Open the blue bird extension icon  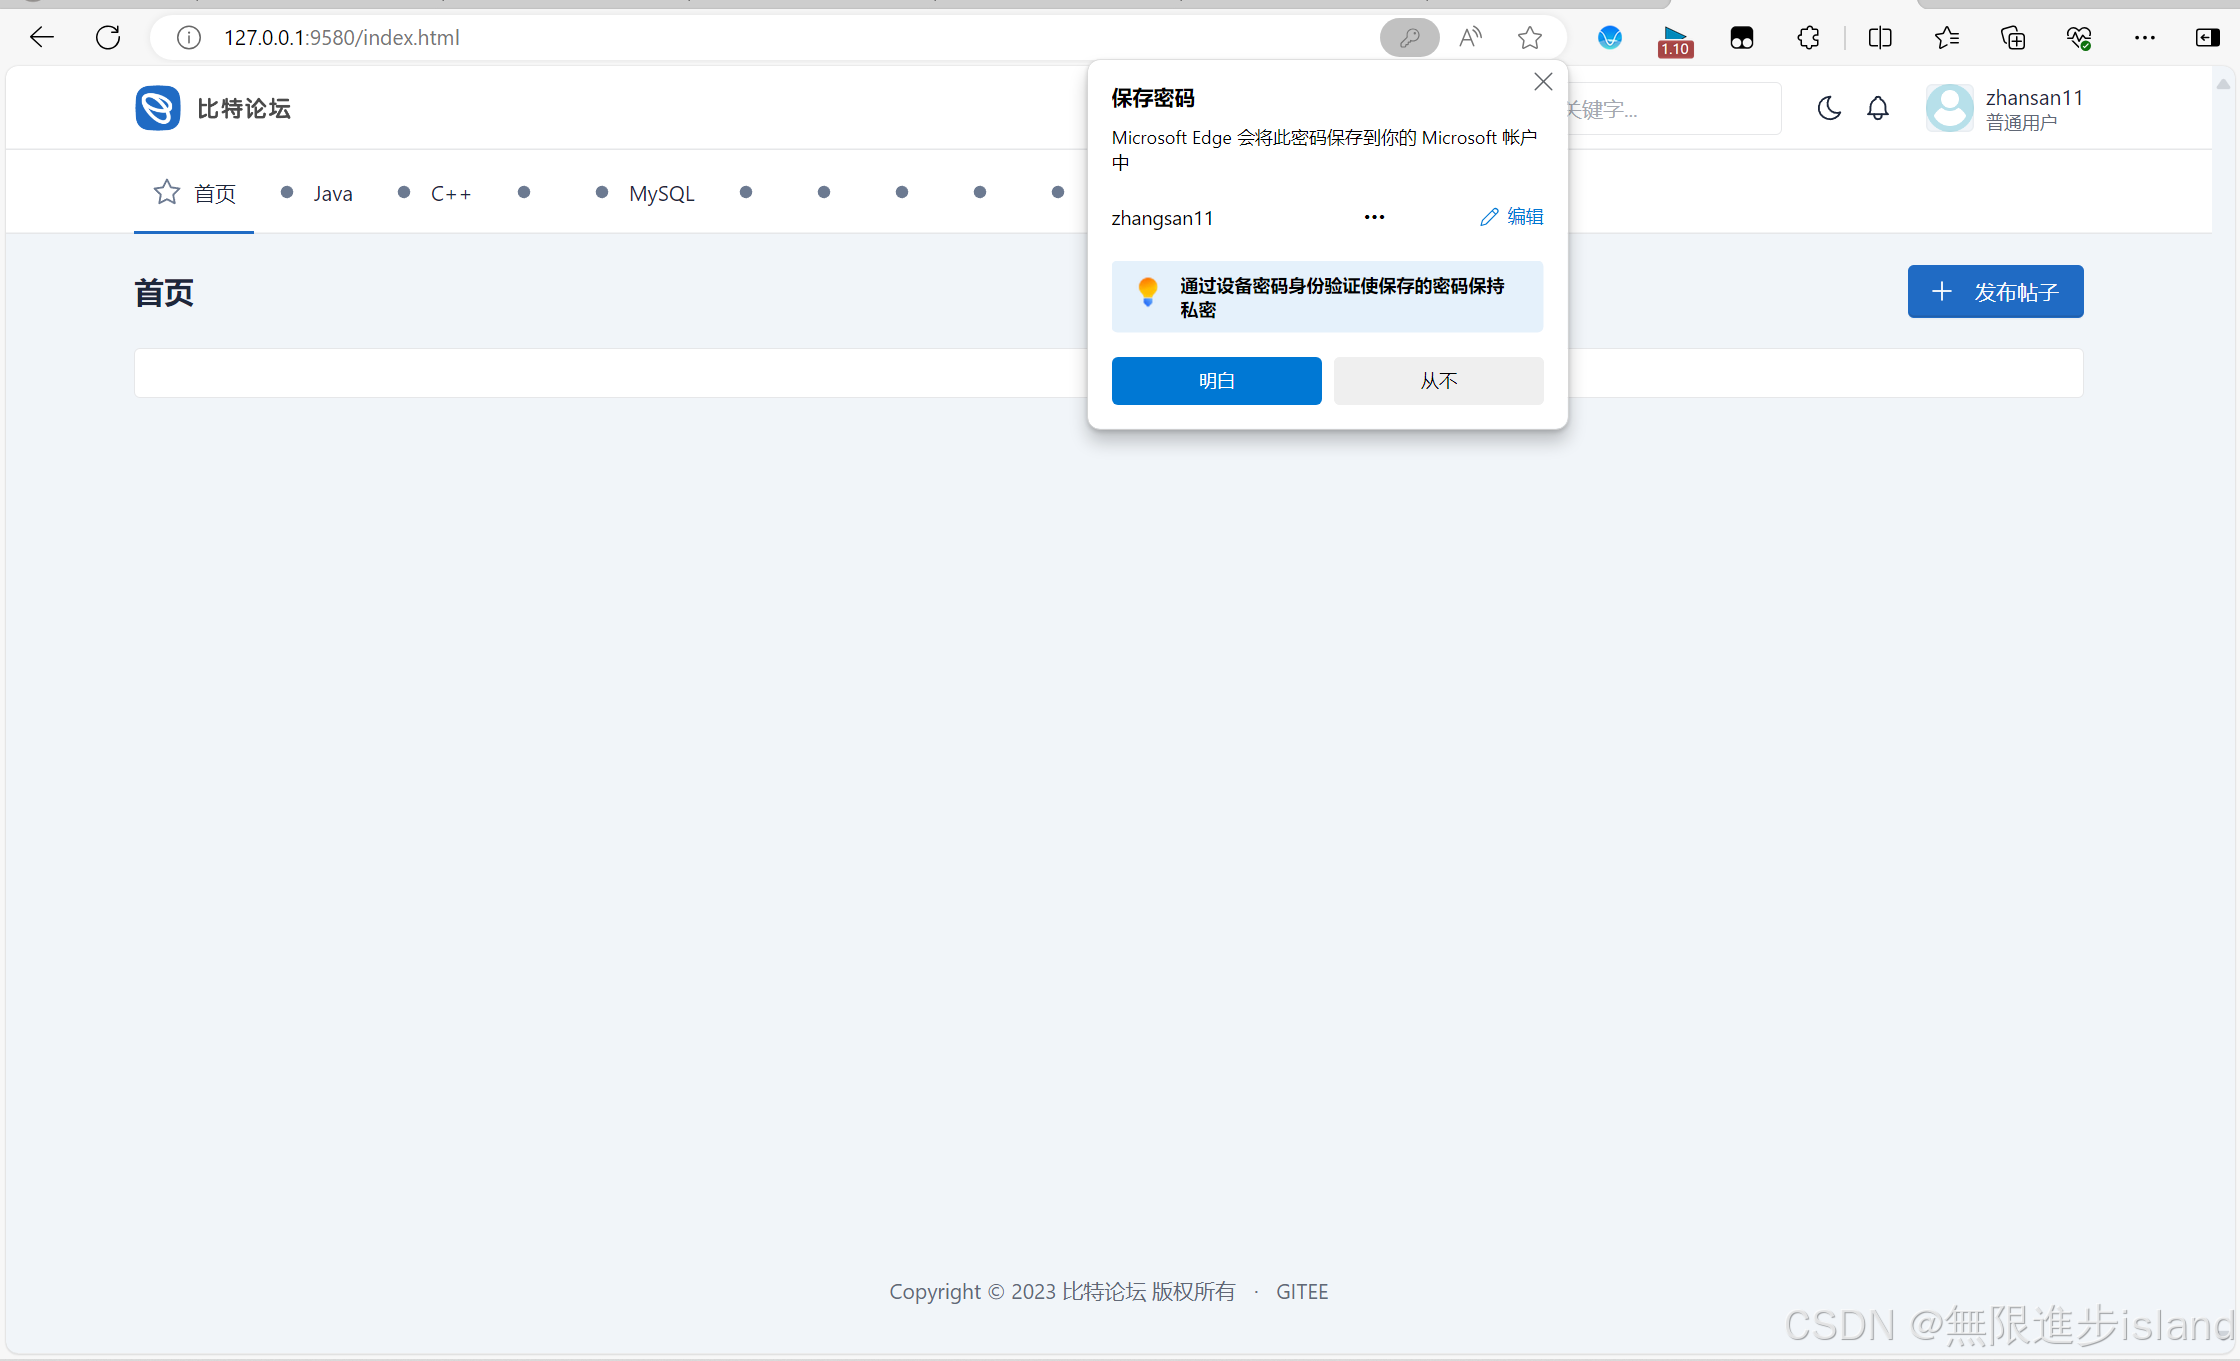click(1610, 38)
